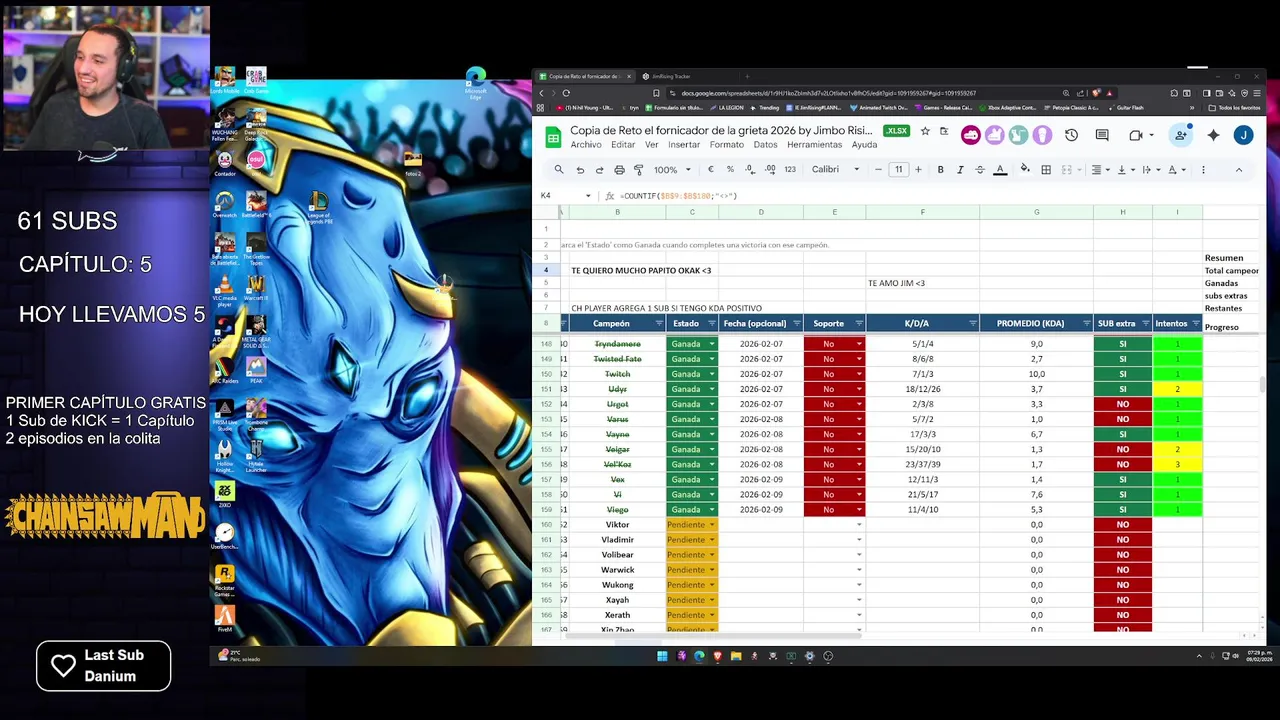Screen dimensions: 1280x720
Task: Apply strikethrough formatting
Action: [980, 170]
